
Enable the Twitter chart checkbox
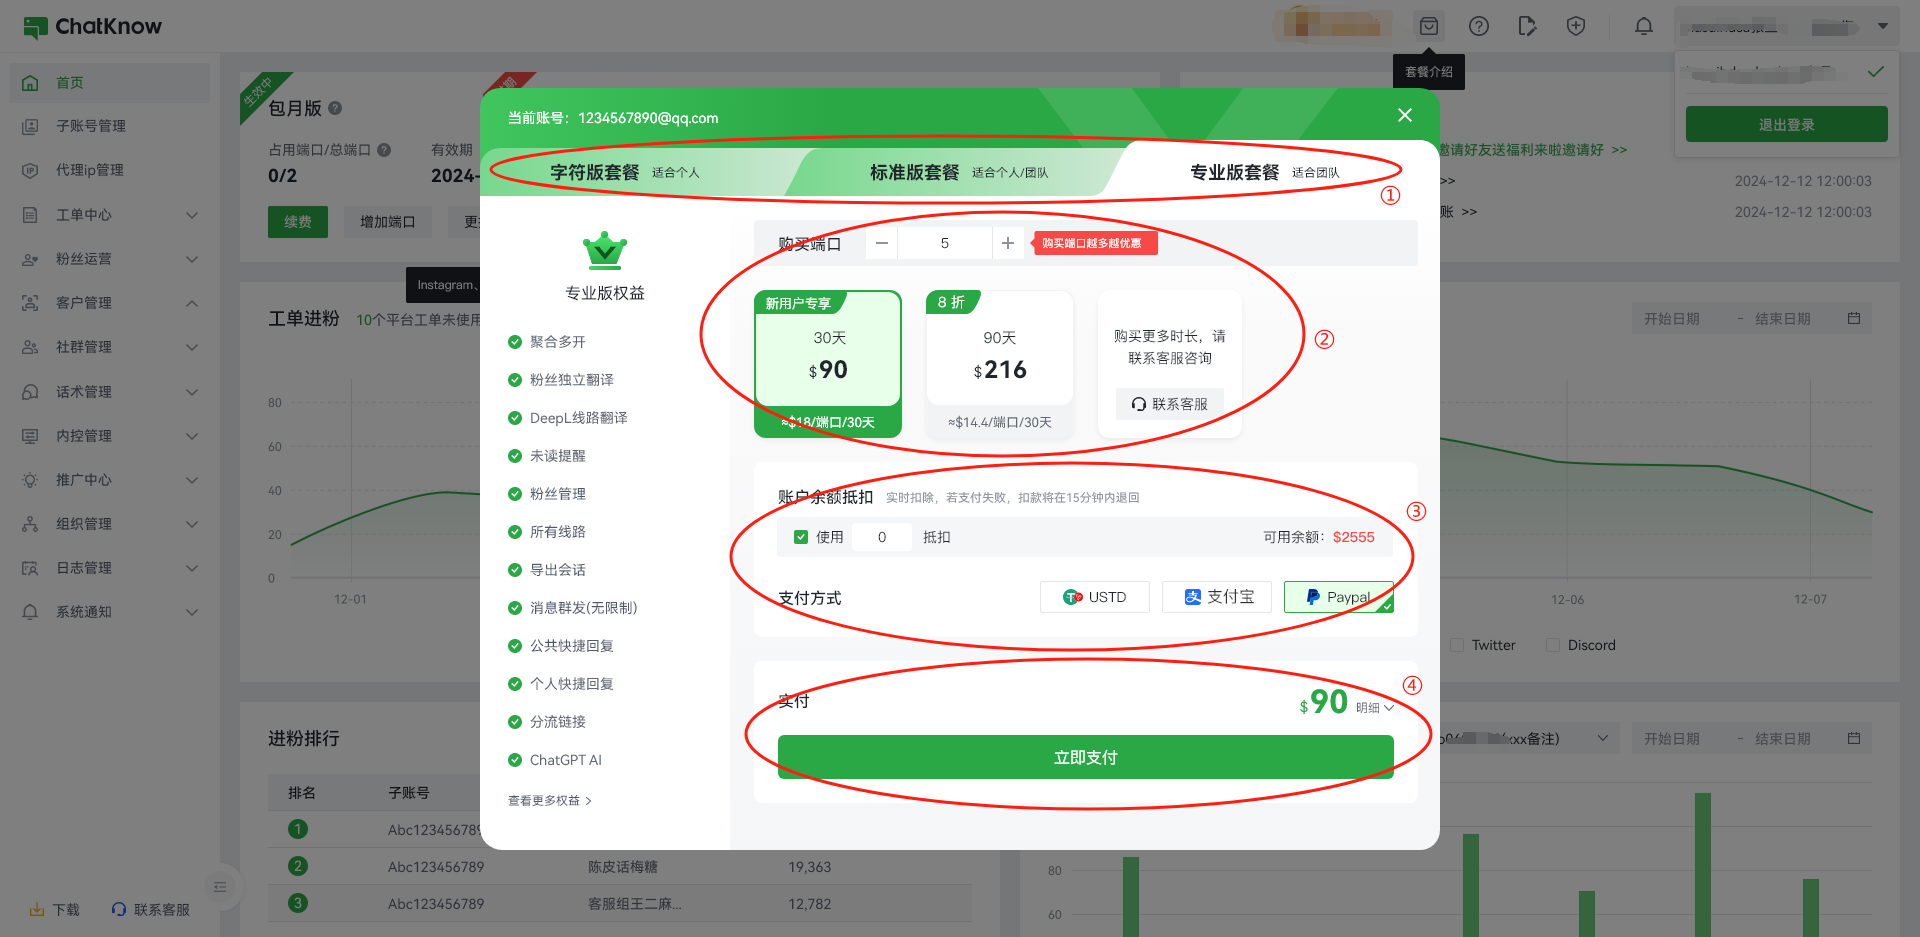point(1457,645)
